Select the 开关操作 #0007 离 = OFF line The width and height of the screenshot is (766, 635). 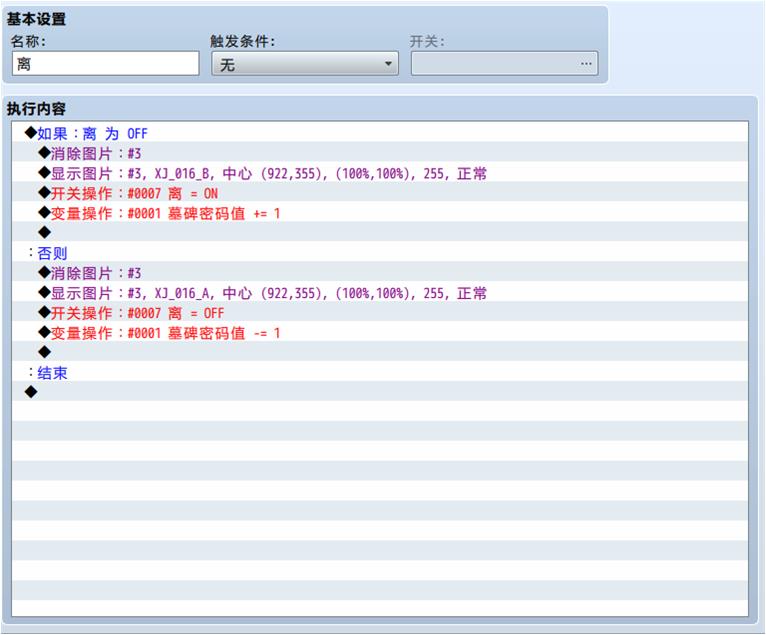pyautogui.click(x=380, y=313)
